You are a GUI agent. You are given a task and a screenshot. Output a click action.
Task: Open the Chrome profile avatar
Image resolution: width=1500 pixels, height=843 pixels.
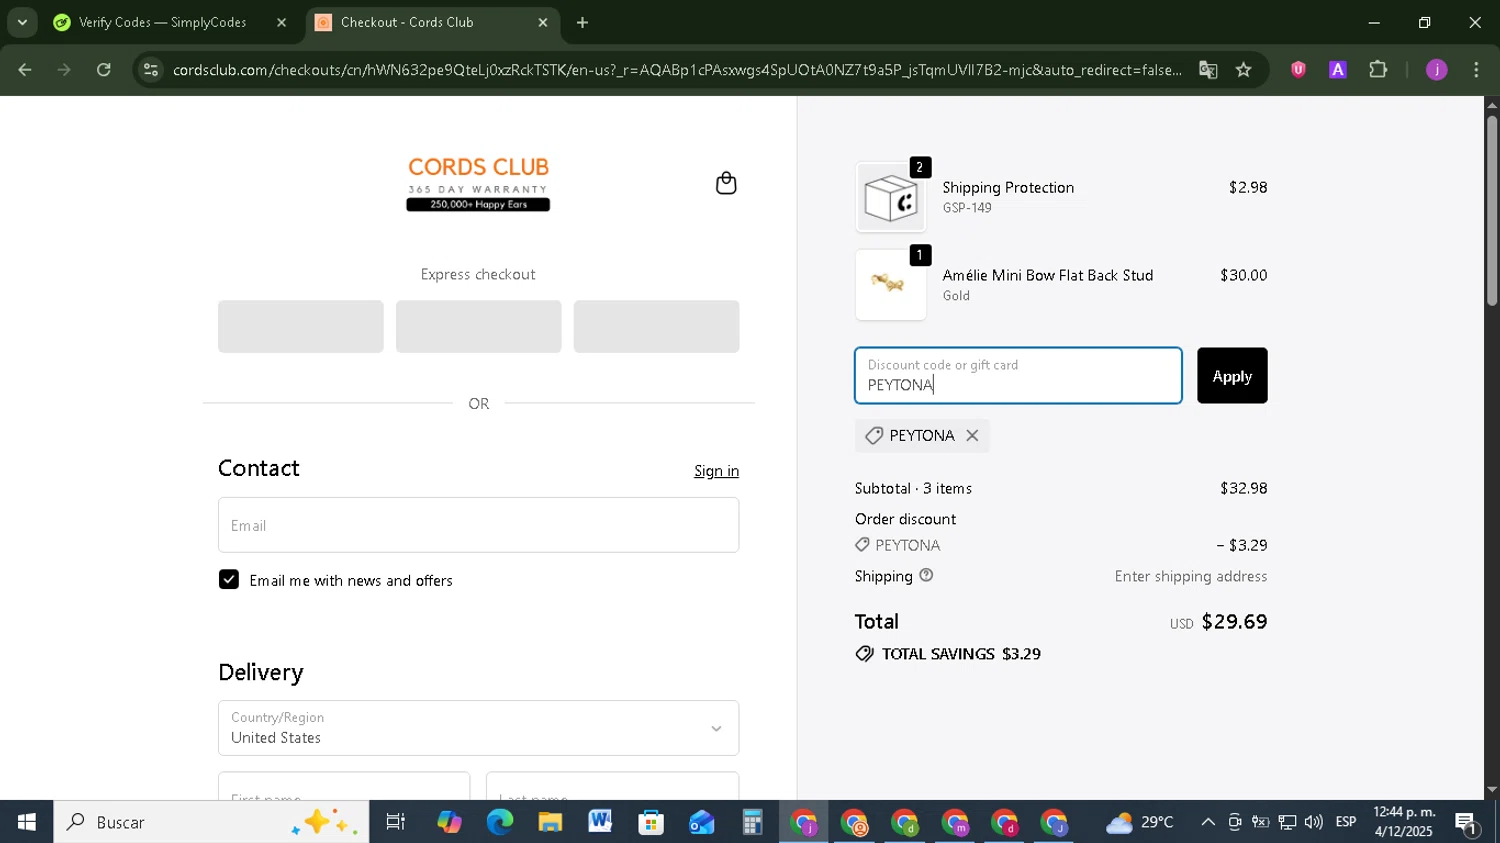click(x=1436, y=70)
